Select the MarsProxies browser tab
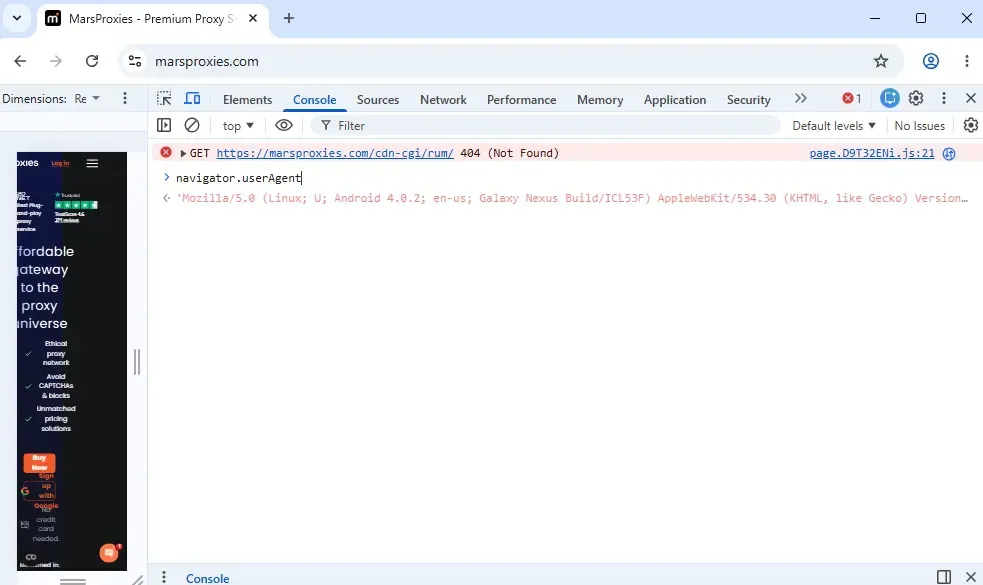 152,19
